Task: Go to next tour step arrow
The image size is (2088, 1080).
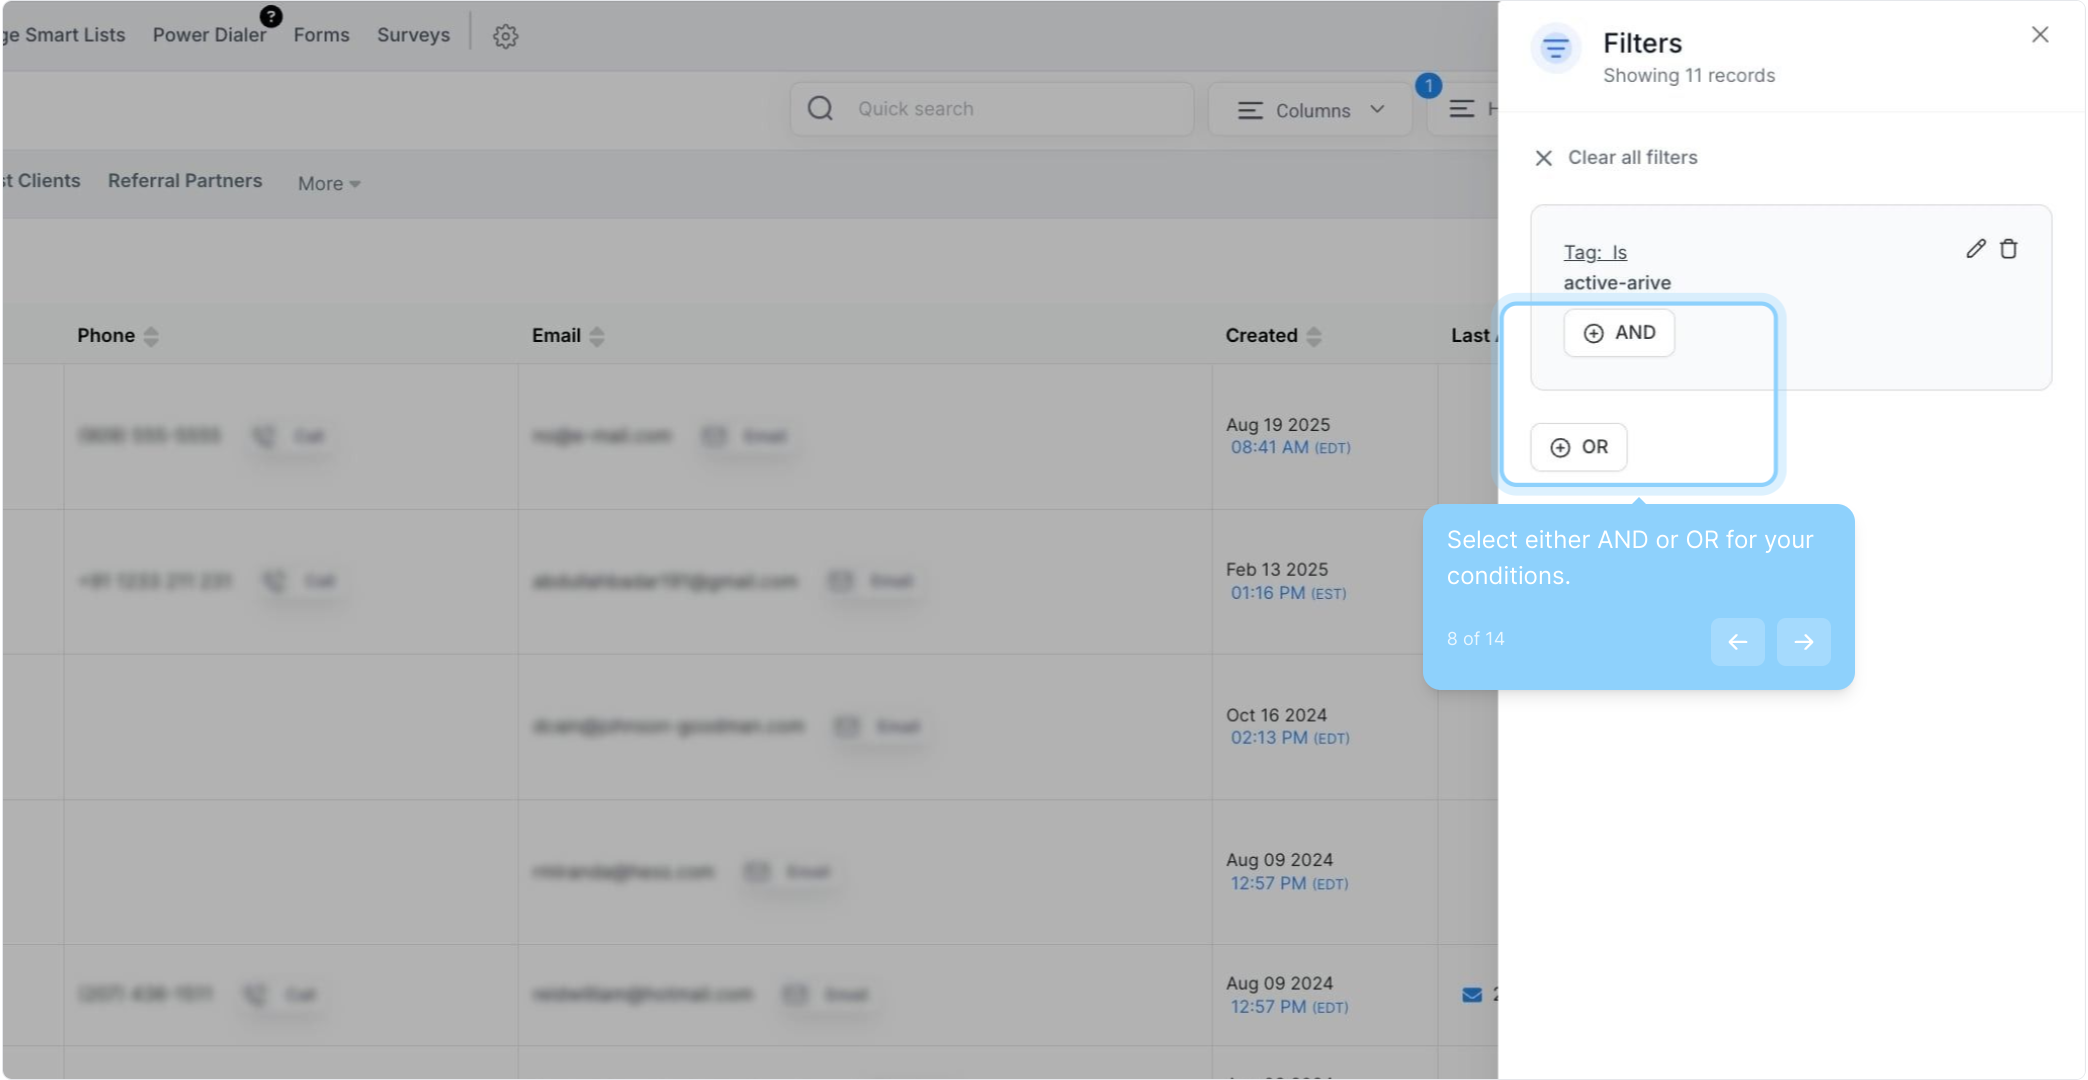Action: click(1803, 642)
